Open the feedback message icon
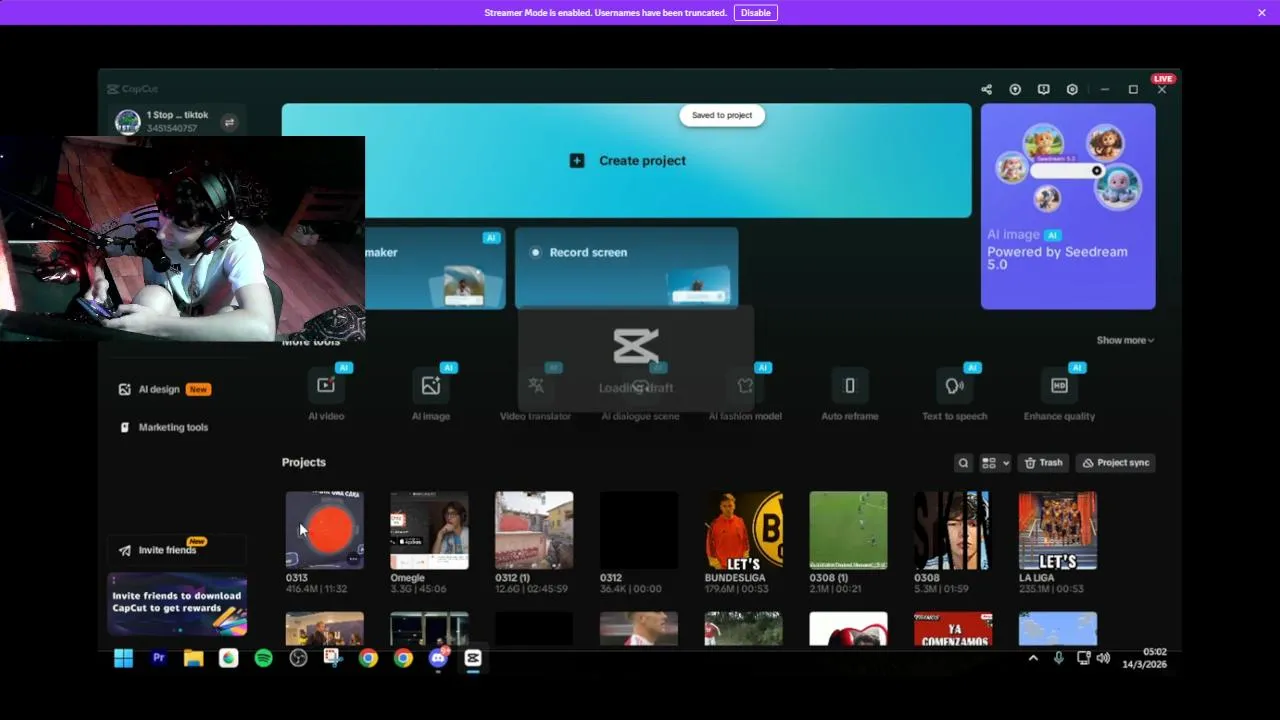Viewport: 1280px width, 720px height. pos(1043,89)
